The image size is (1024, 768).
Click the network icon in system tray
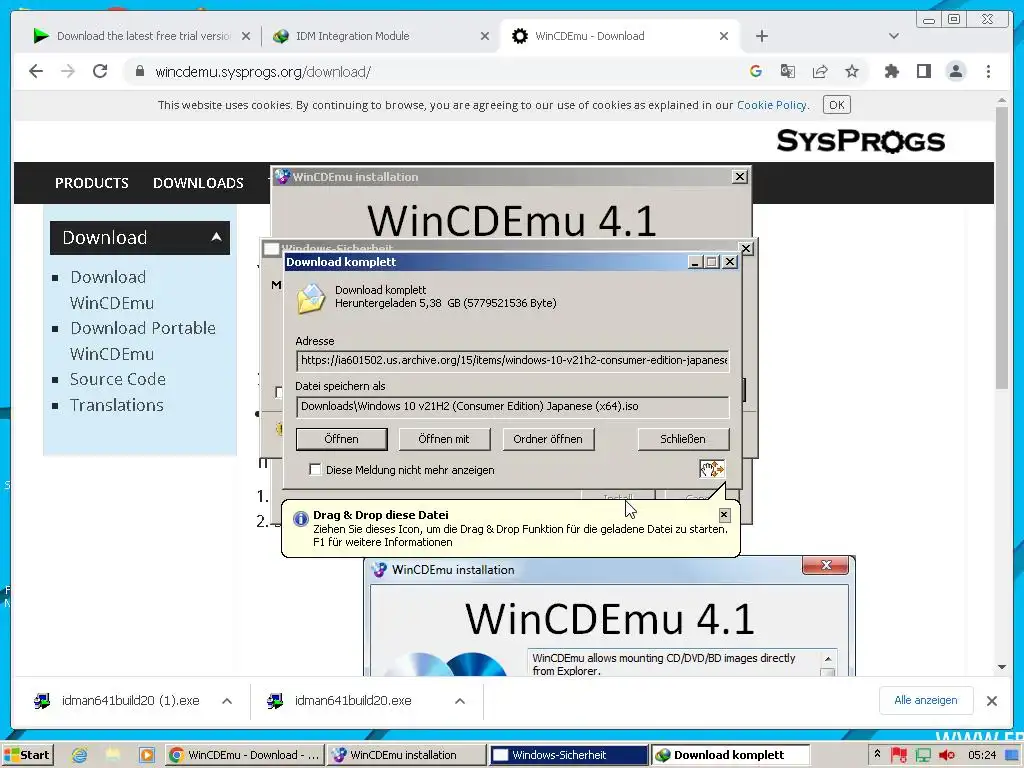pyautogui.click(x=923, y=755)
